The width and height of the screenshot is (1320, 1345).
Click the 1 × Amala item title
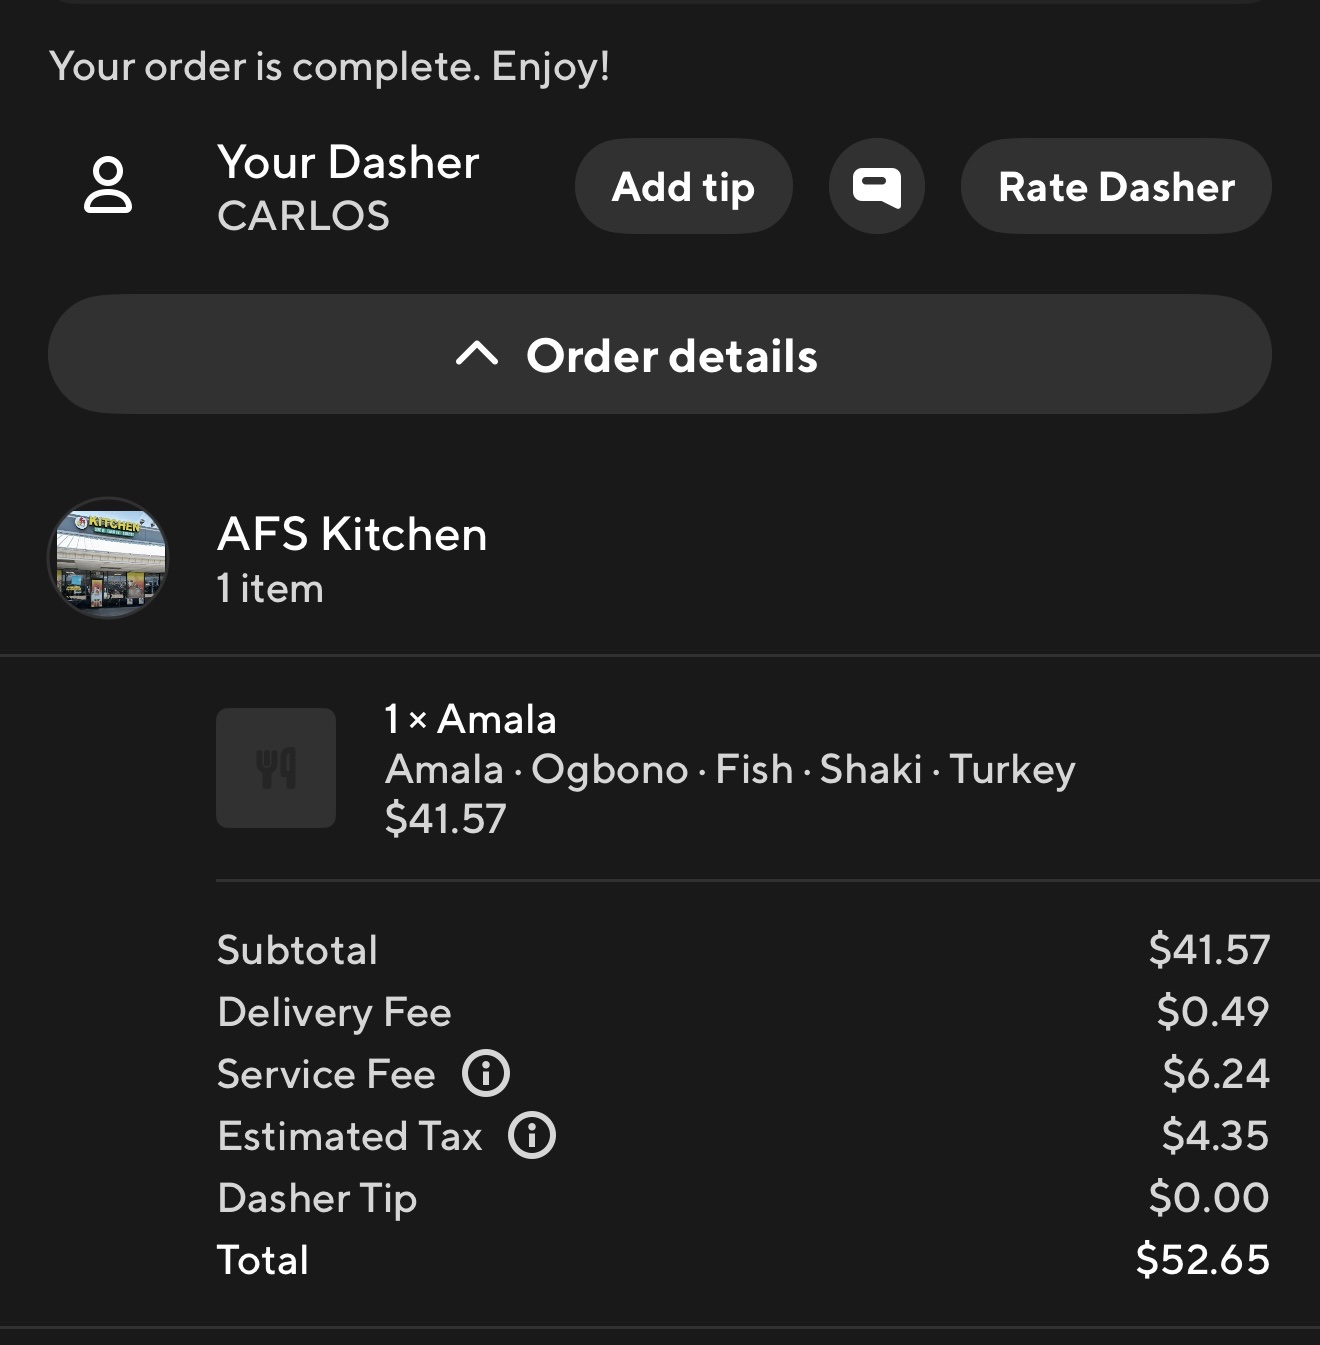(x=470, y=719)
